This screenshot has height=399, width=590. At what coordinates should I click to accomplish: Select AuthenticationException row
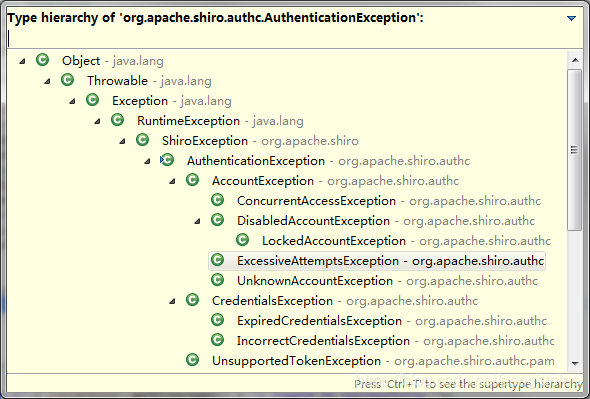point(328,161)
